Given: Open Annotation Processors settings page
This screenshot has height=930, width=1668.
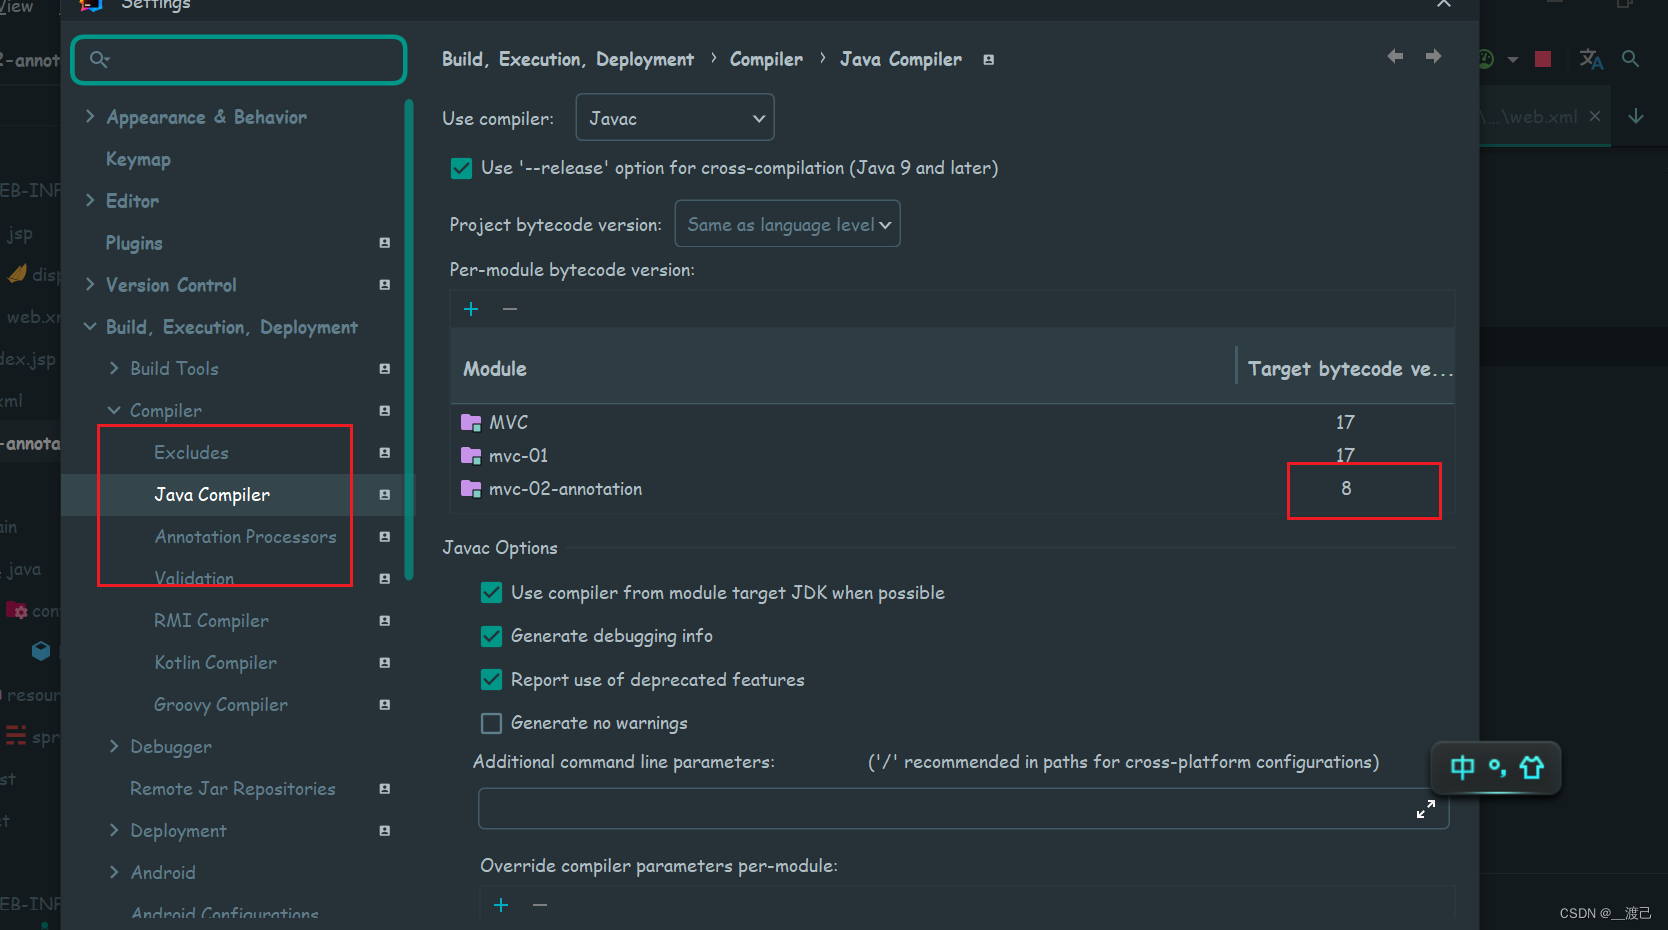Looking at the screenshot, I should point(245,537).
